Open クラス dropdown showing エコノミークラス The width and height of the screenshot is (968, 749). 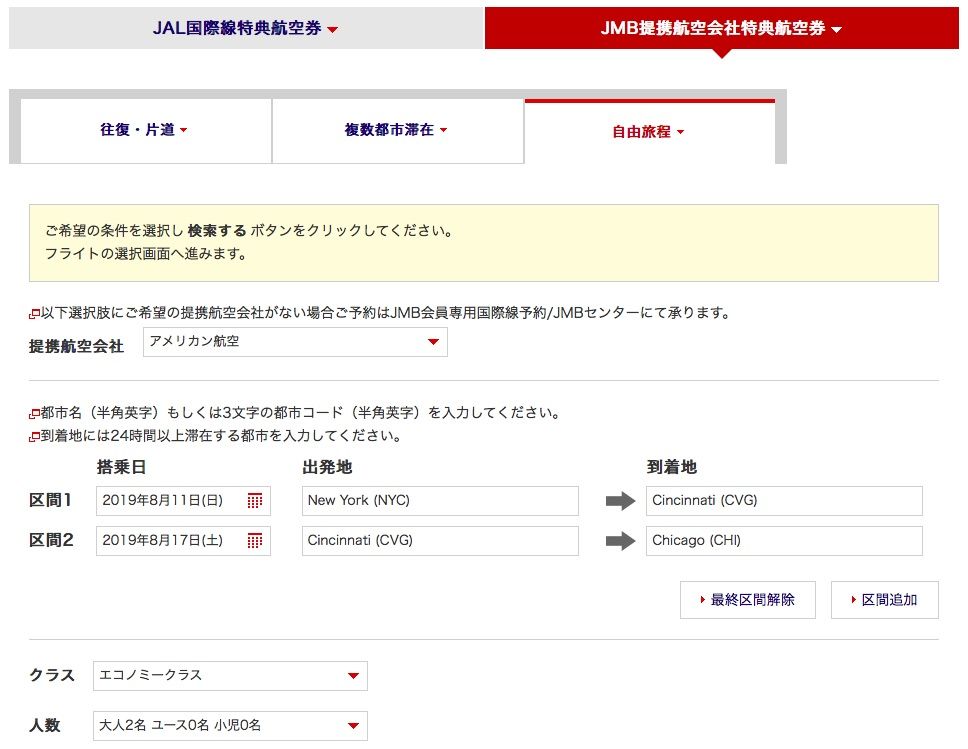pyautogui.click(x=230, y=676)
